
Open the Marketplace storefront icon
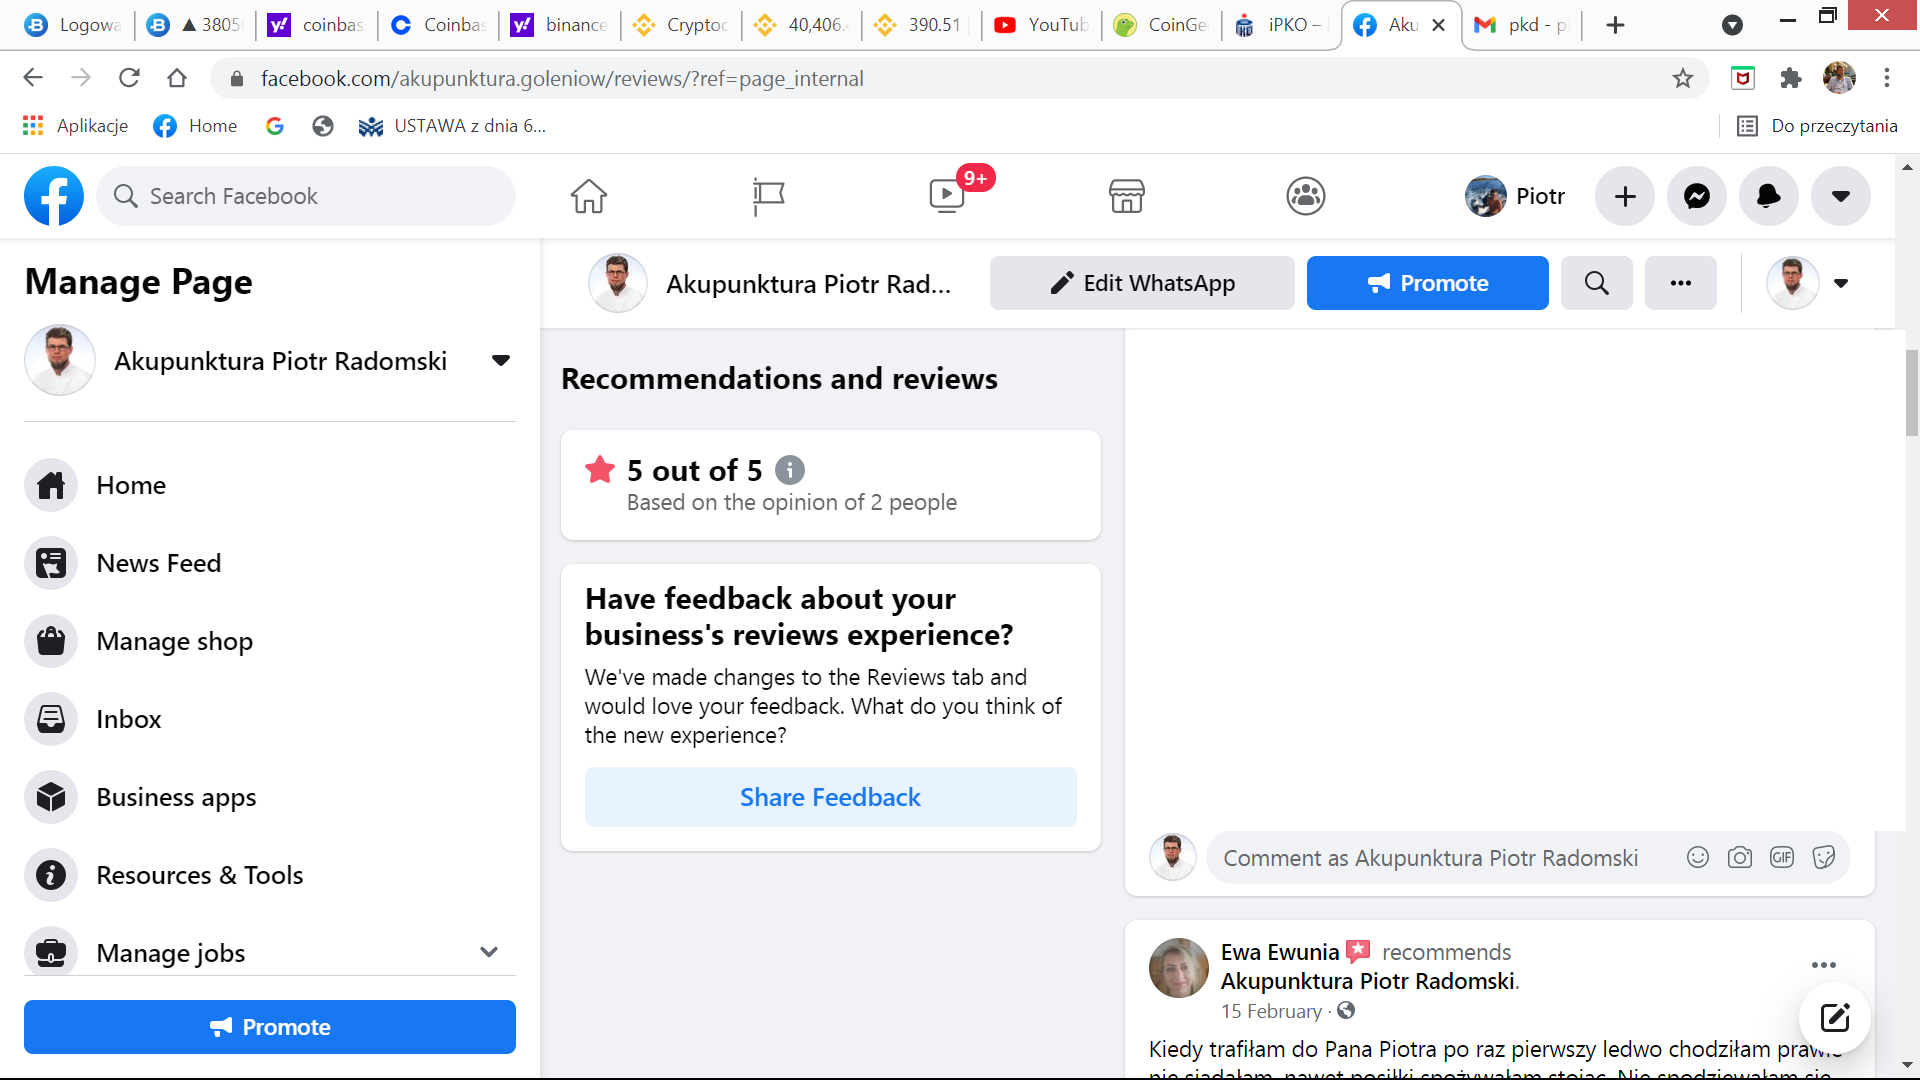point(1126,196)
